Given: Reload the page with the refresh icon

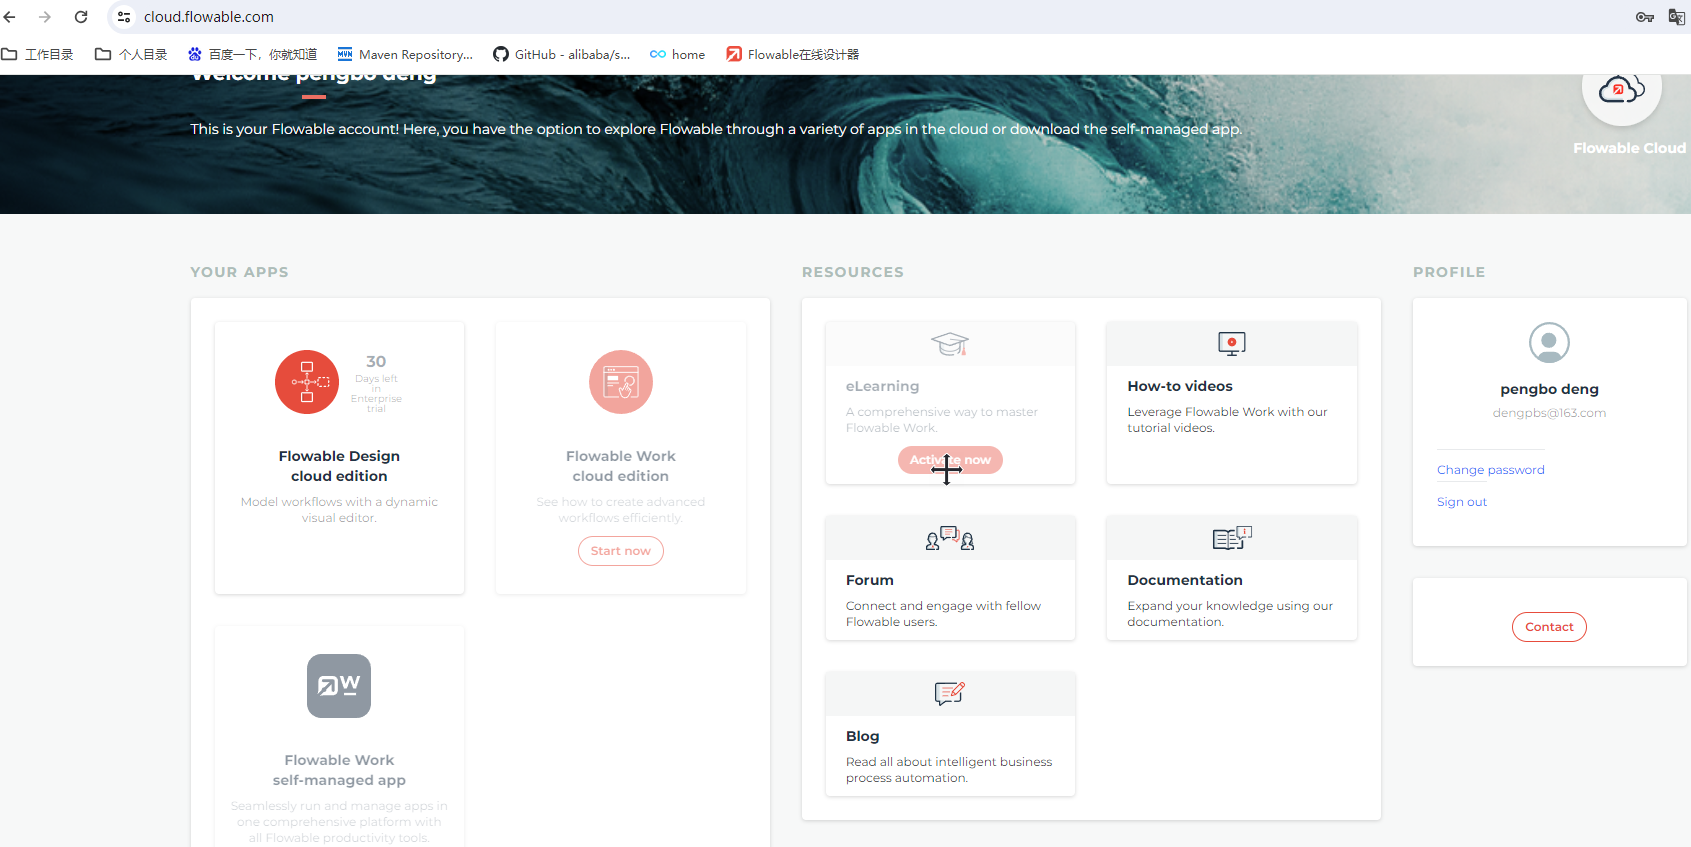Looking at the screenshot, I should pyautogui.click(x=81, y=17).
